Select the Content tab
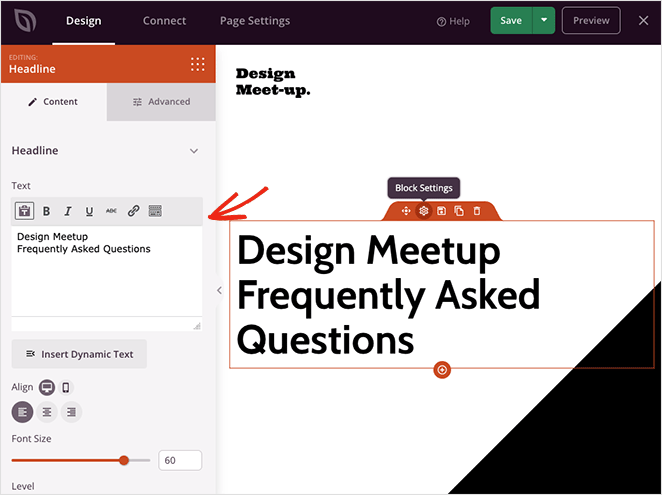662x495 pixels. tap(54, 102)
